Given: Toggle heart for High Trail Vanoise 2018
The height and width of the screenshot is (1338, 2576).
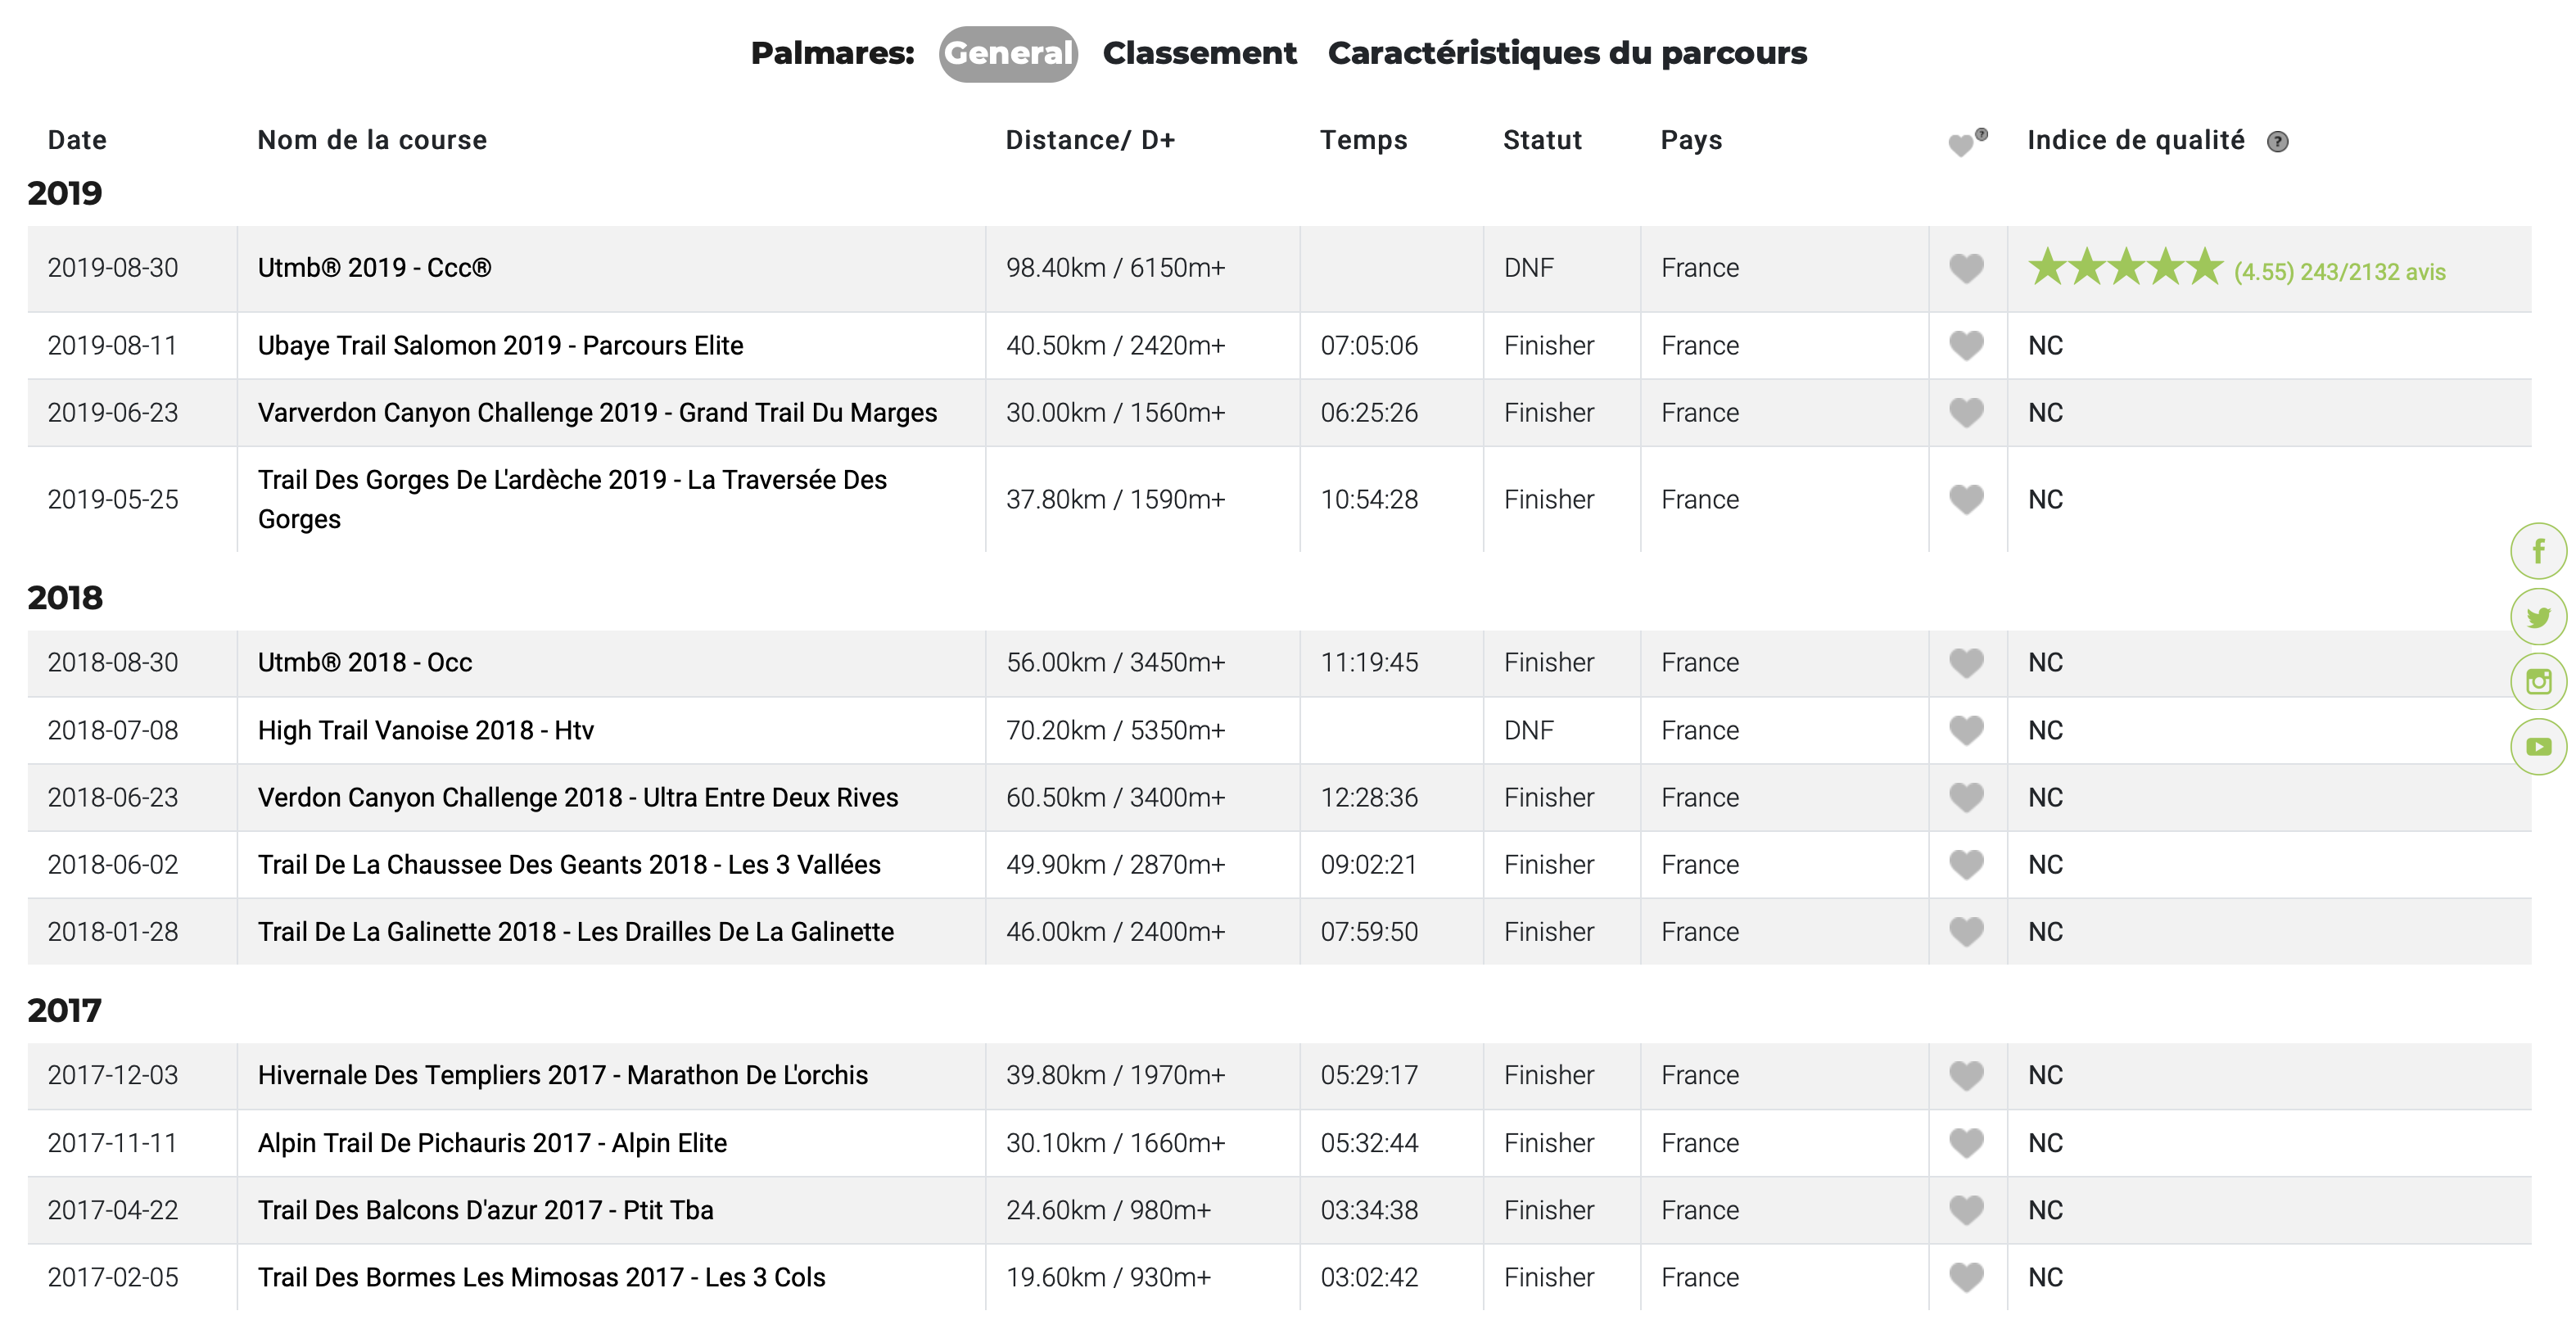Looking at the screenshot, I should tap(1966, 731).
